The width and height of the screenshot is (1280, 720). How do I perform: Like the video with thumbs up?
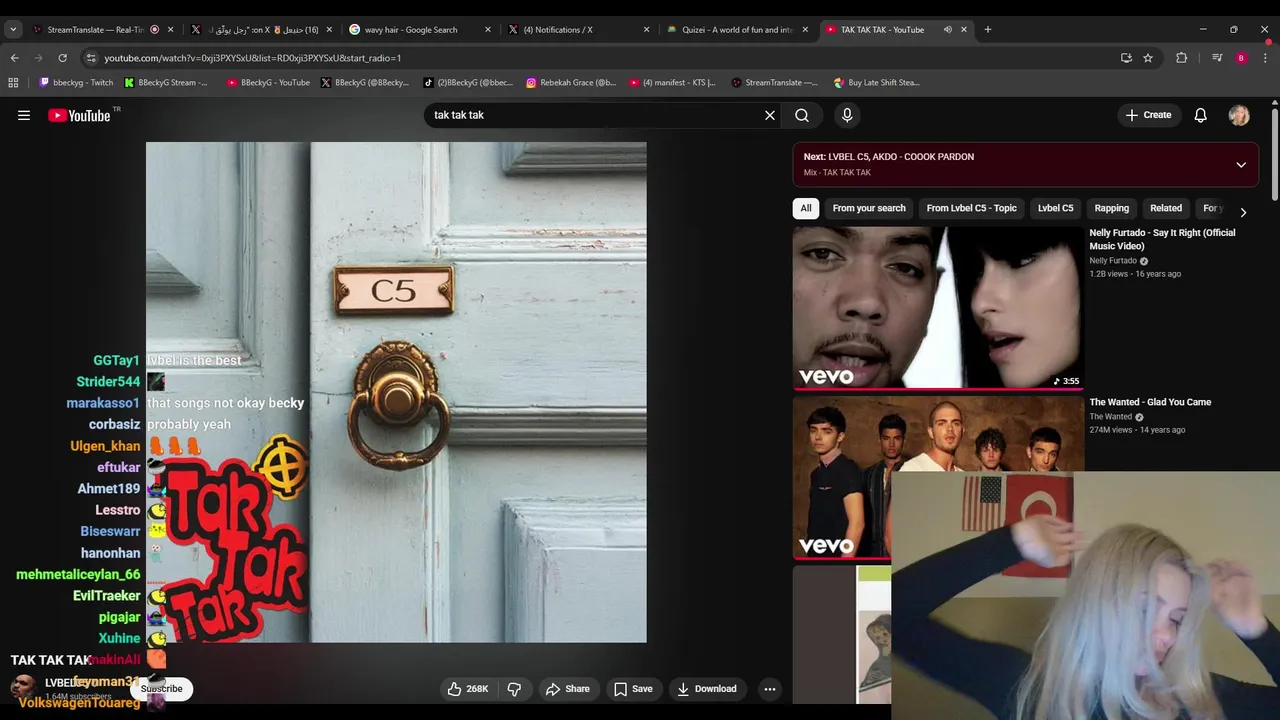pyautogui.click(x=467, y=689)
